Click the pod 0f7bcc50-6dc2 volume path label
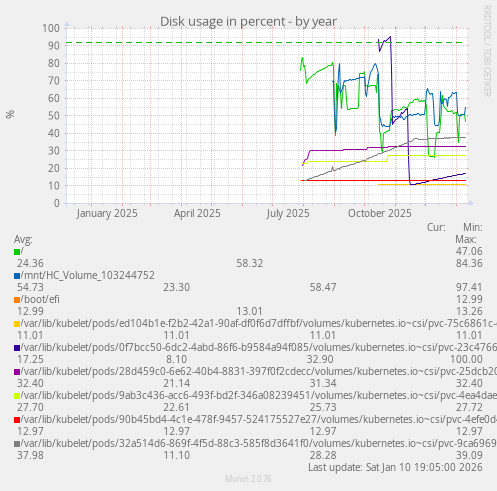 pos(259,347)
